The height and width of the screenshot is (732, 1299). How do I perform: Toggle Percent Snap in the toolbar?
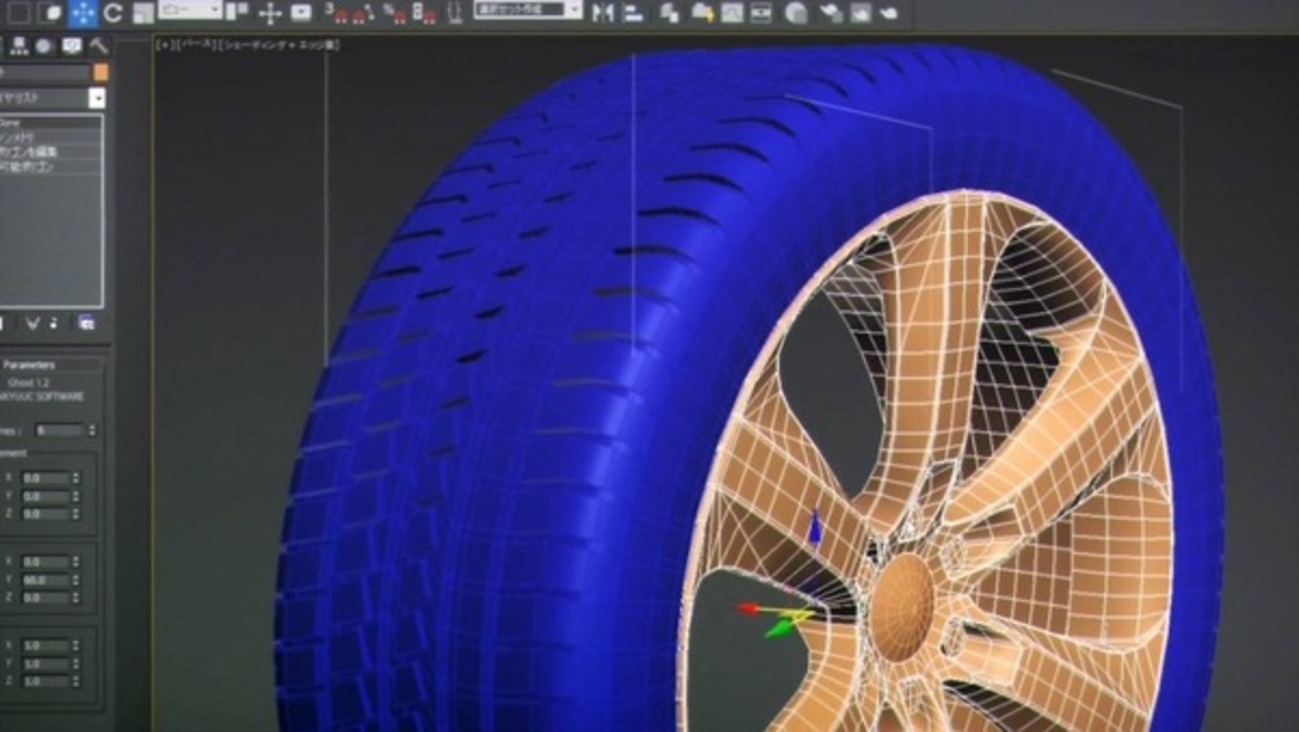(x=395, y=12)
